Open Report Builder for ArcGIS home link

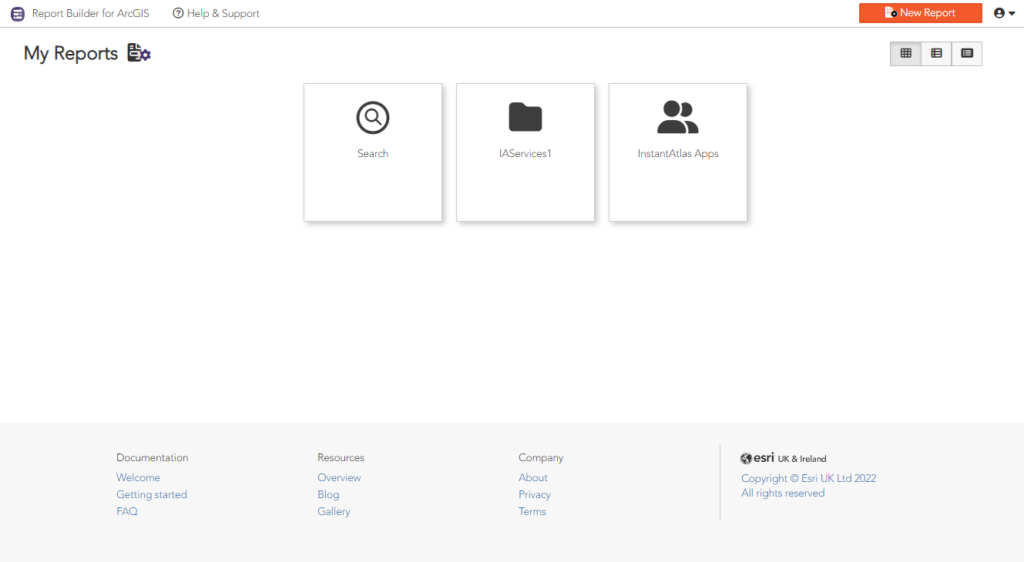click(90, 13)
